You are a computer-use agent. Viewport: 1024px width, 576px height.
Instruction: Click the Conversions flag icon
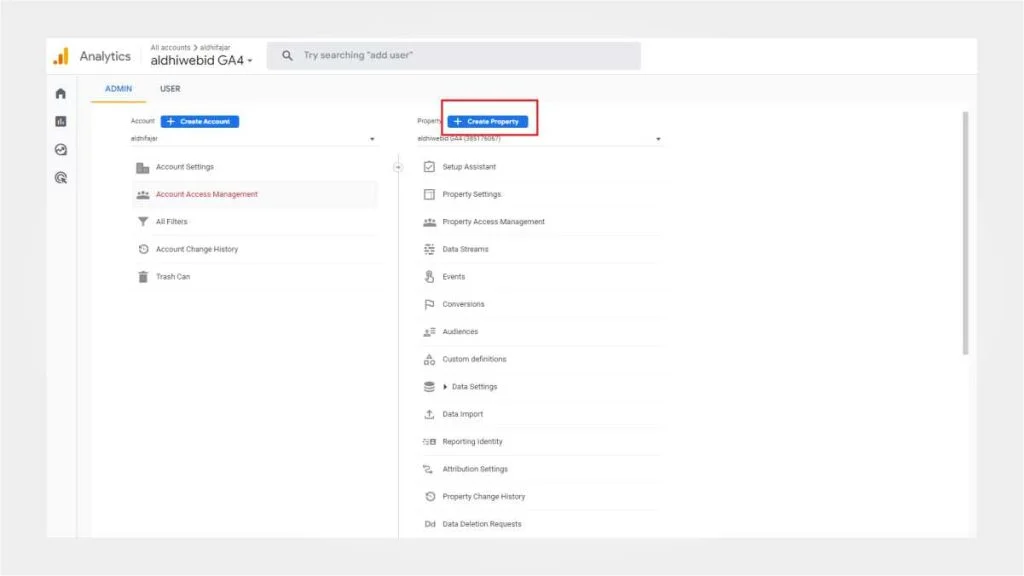point(429,304)
